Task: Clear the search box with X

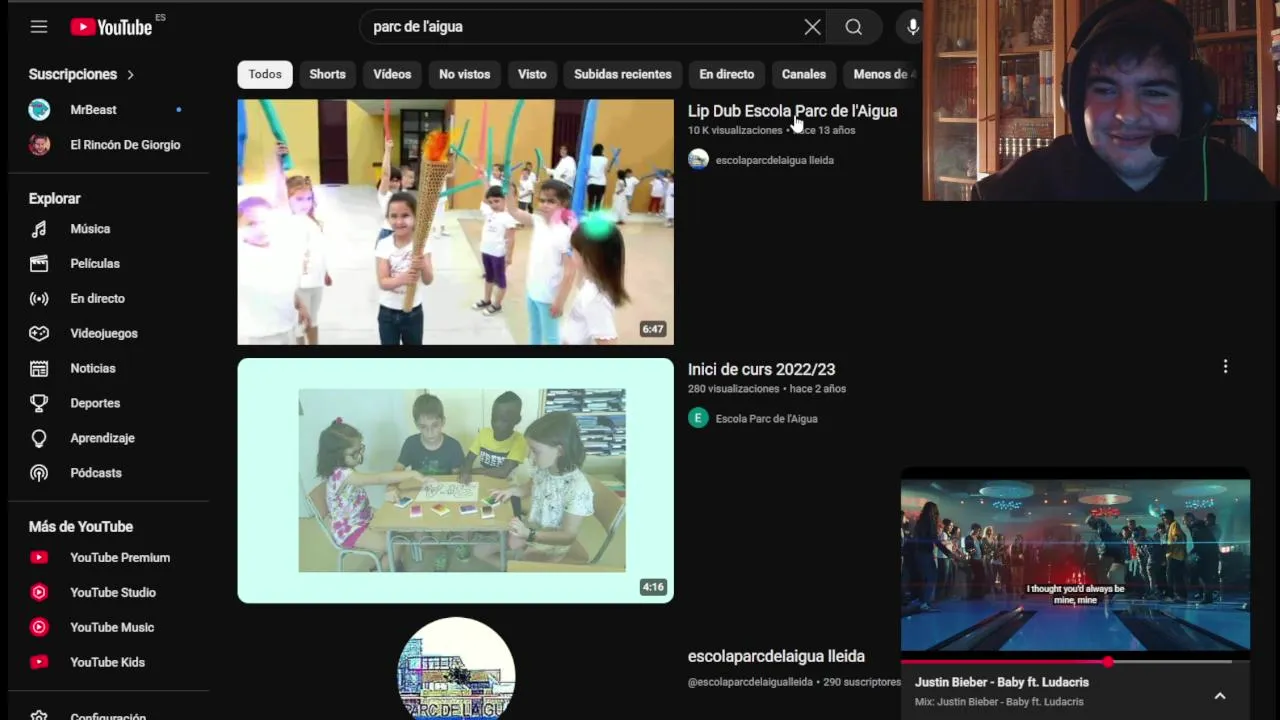Action: tap(812, 27)
